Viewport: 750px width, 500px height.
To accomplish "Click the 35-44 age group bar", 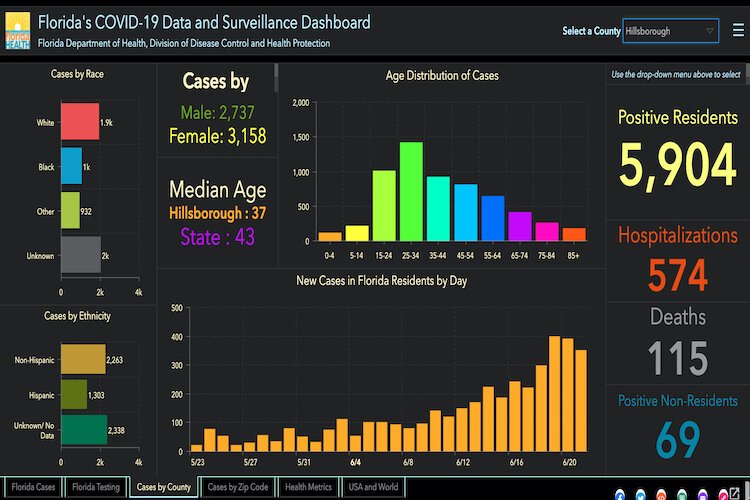I will pyautogui.click(x=438, y=209).
